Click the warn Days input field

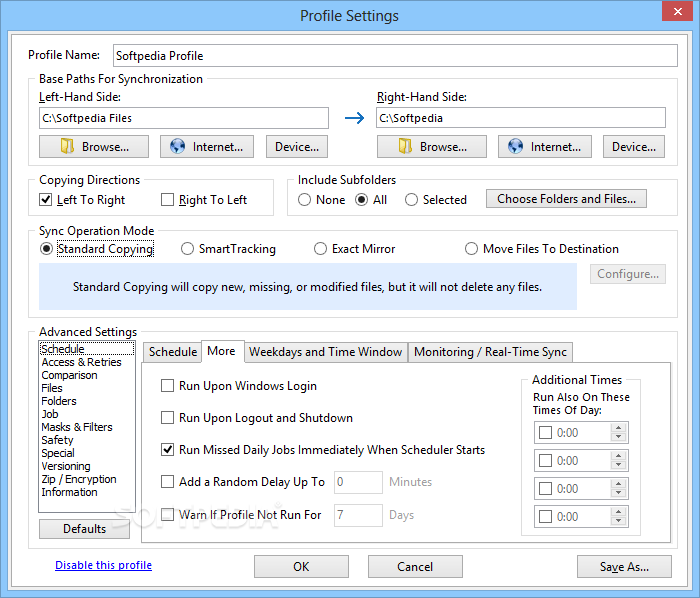358,515
